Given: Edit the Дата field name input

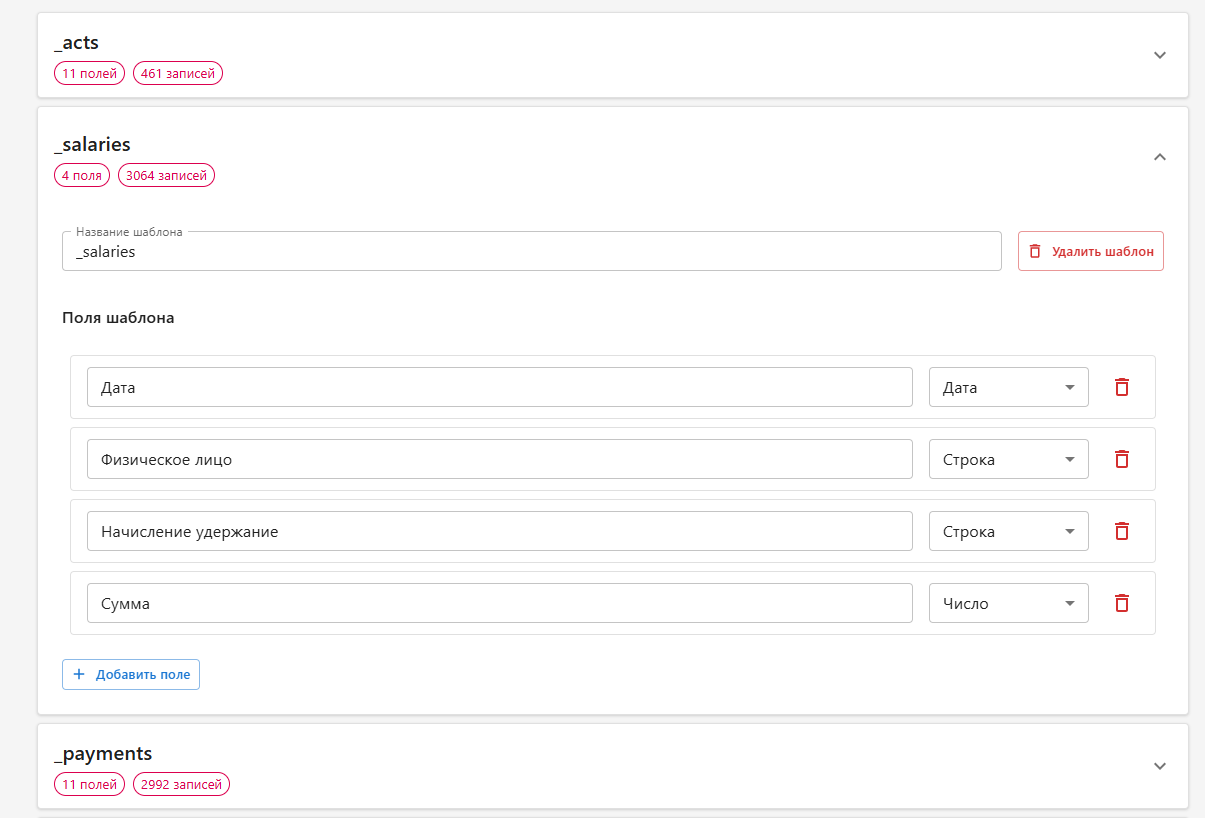Looking at the screenshot, I should coord(500,387).
